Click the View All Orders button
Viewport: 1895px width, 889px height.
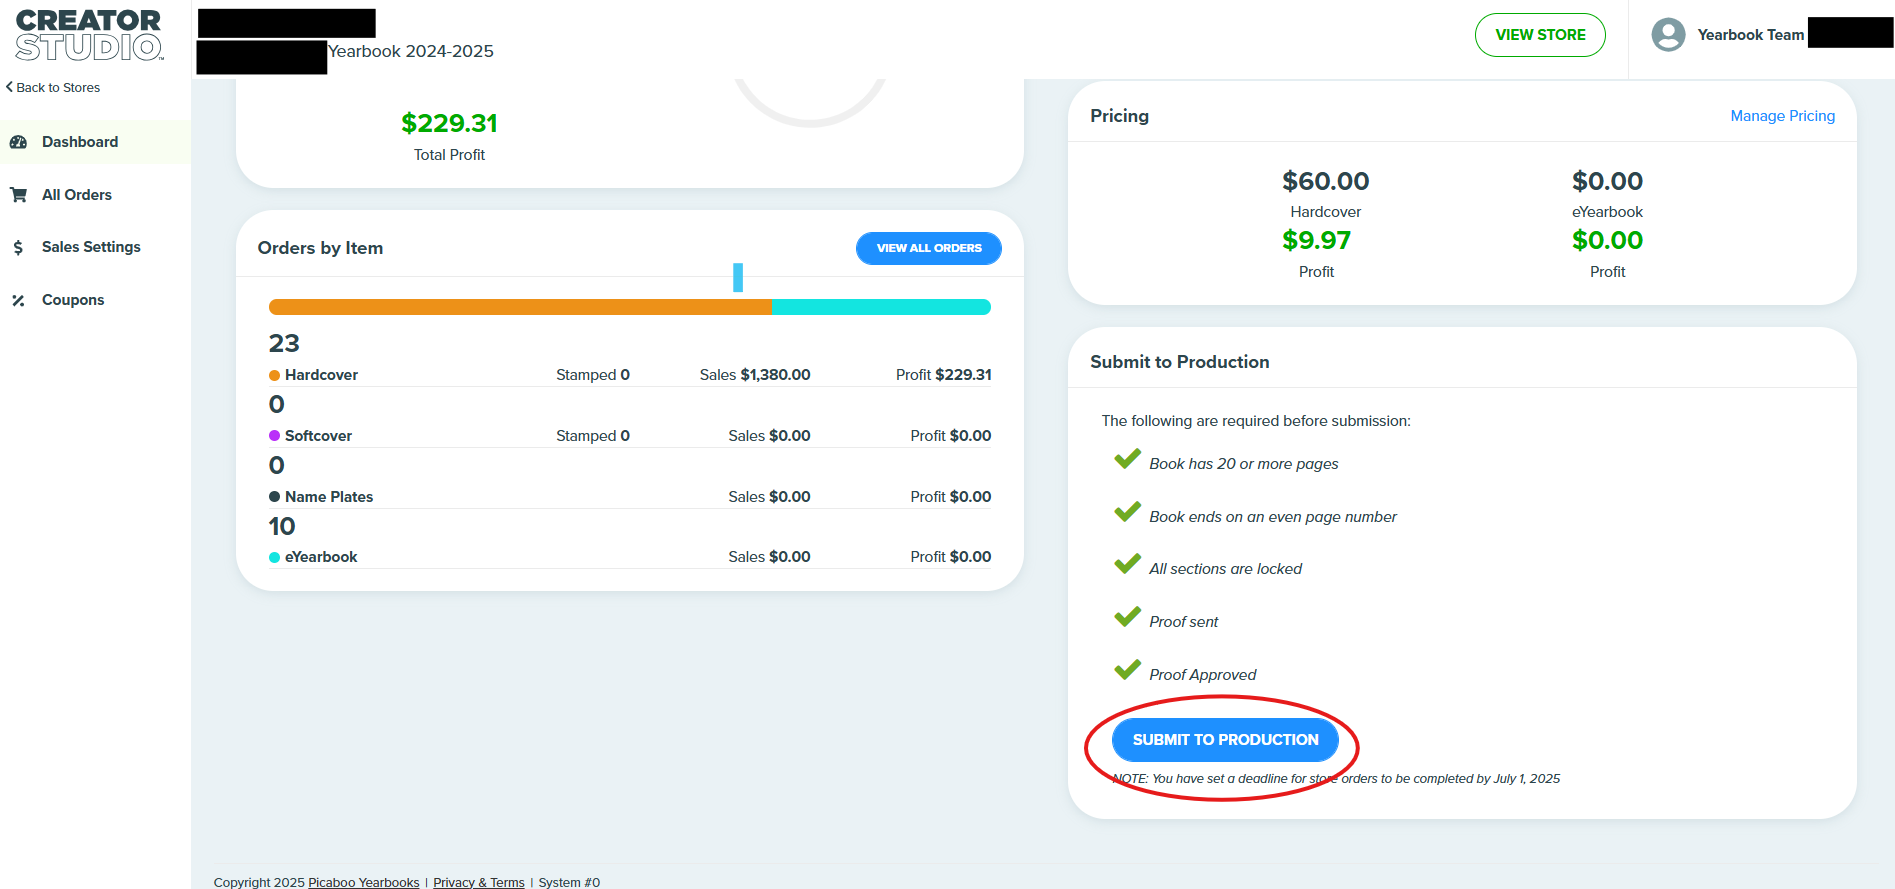929,248
